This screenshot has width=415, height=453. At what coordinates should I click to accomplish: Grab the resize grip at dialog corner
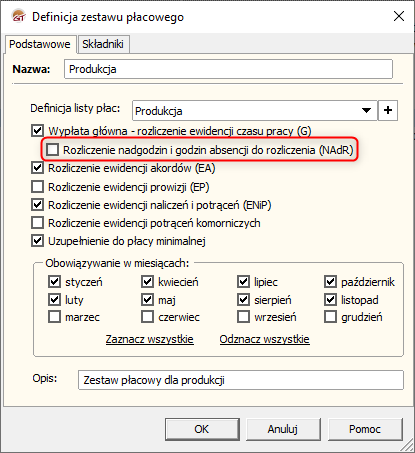(407, 445)
